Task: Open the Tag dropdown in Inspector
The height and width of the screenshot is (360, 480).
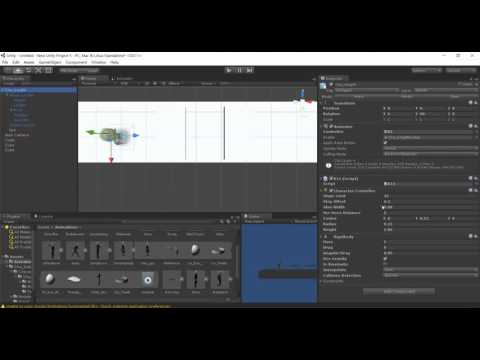Action: (x=367, y=90)
